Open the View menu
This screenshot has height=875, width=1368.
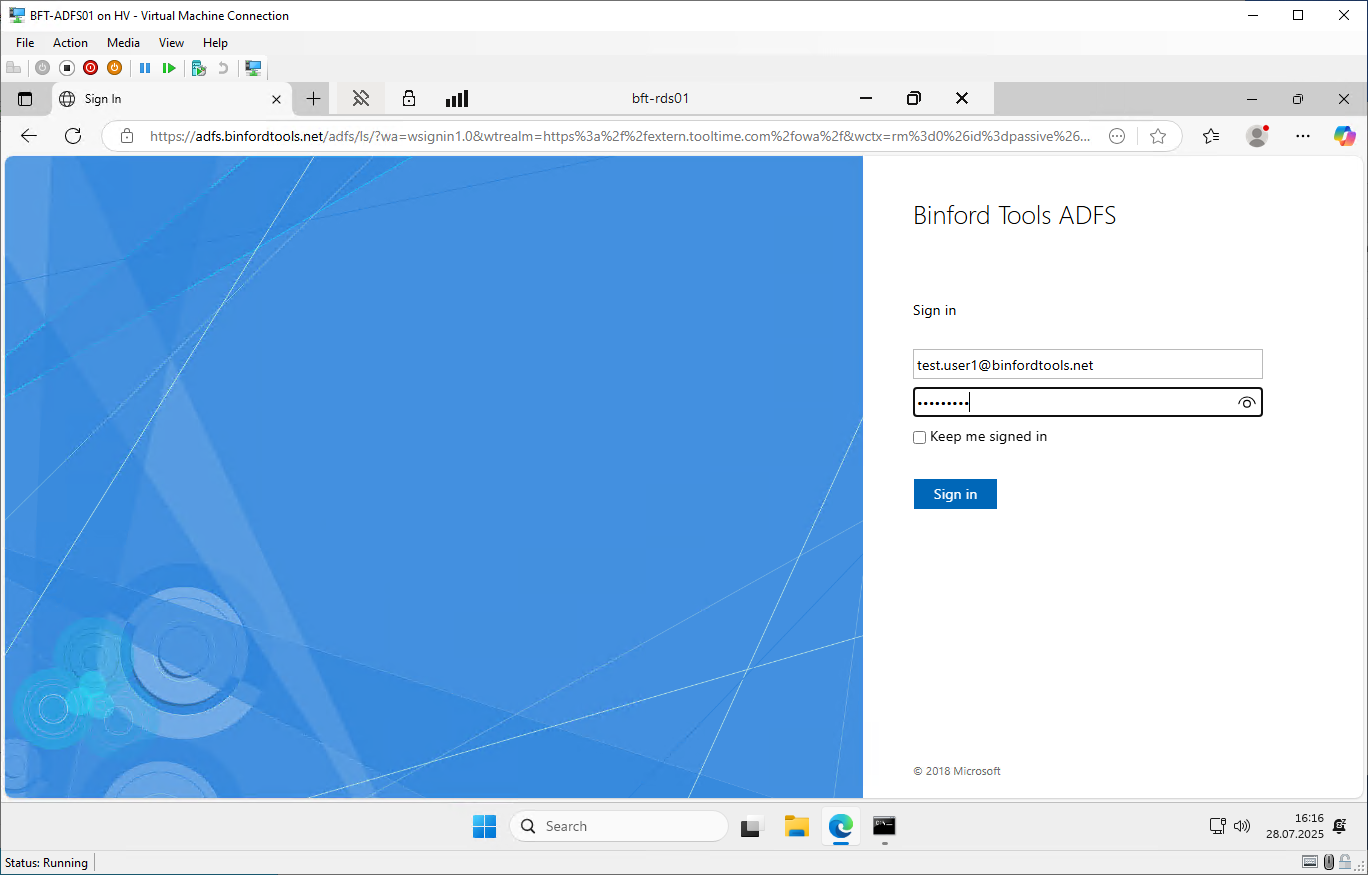click(x=172, y=43)
